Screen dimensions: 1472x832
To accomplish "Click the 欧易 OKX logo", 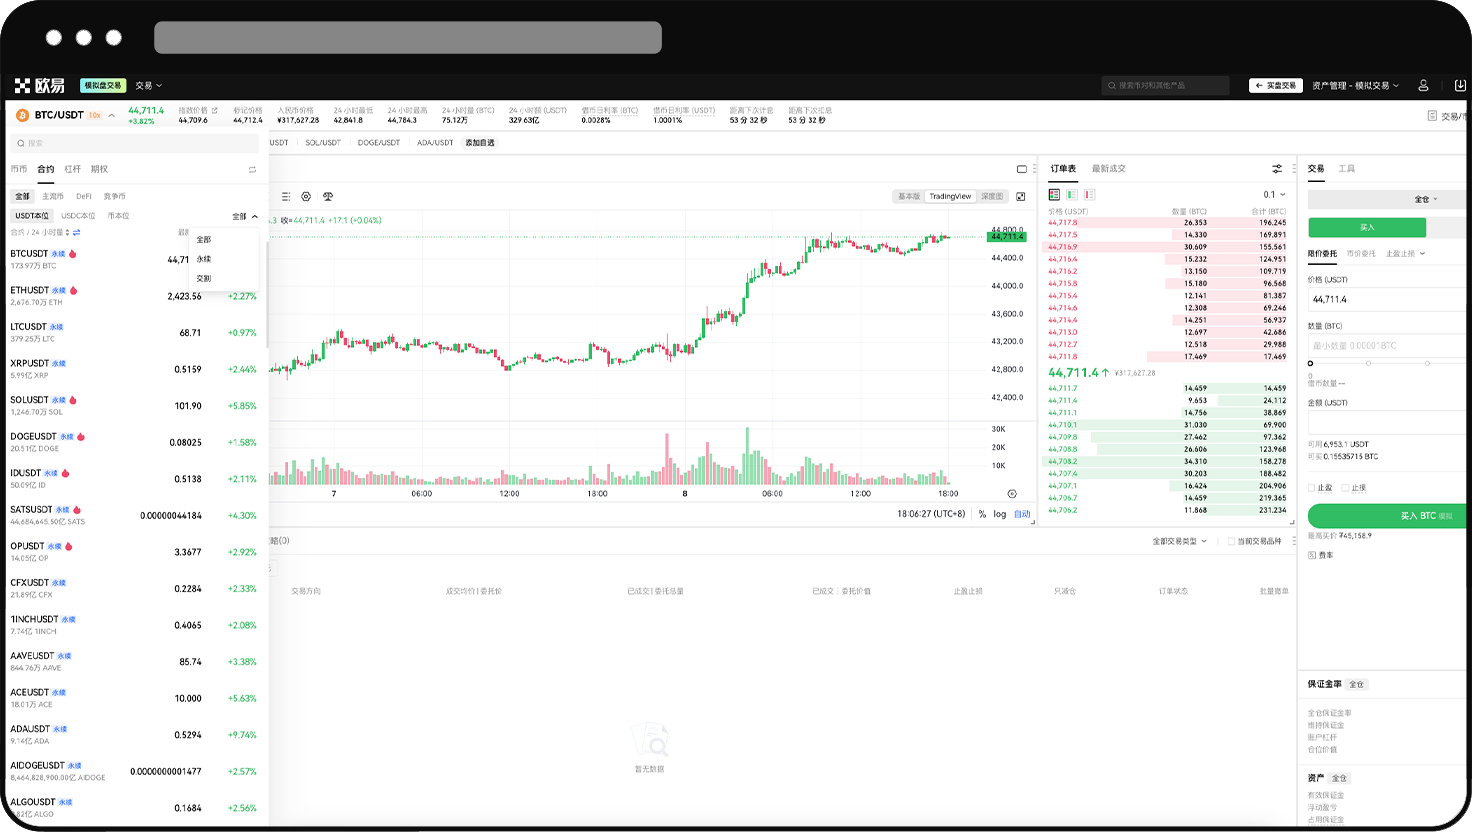I will pyautogui.click(x=40, y=86).
